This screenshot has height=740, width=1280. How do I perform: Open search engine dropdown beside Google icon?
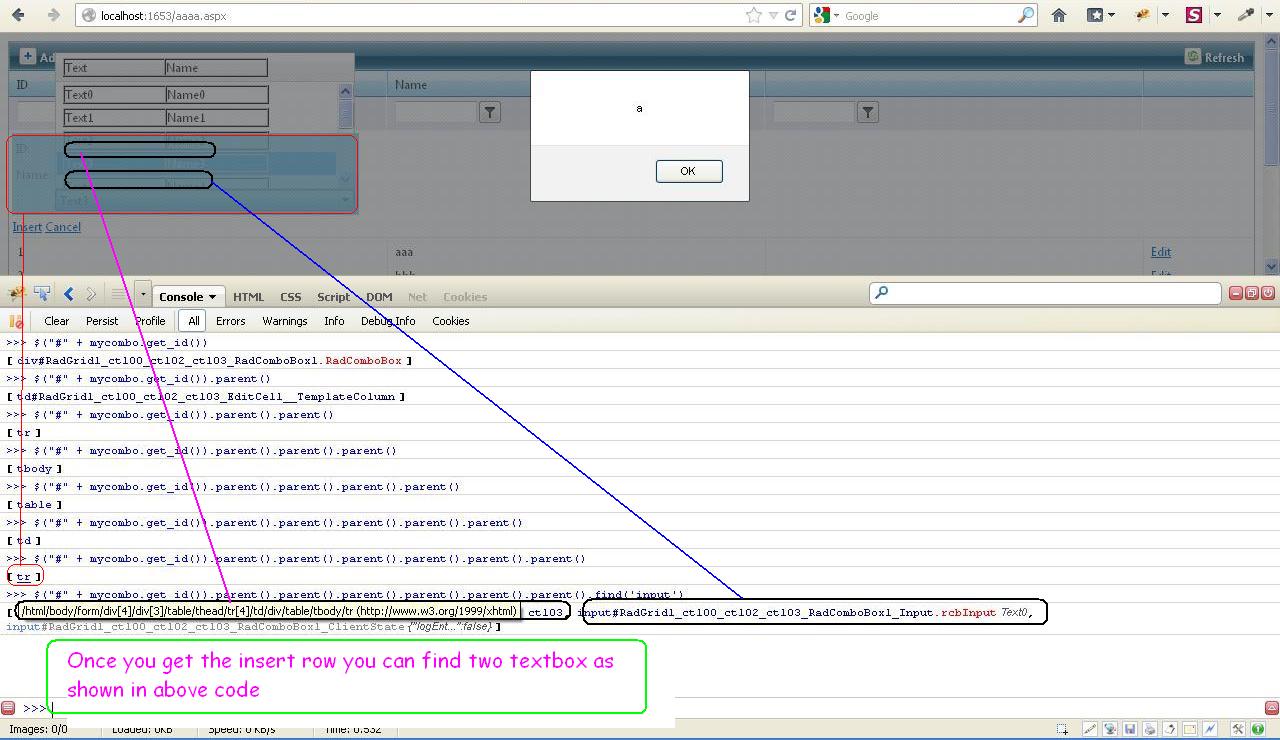tap(836, 15)
